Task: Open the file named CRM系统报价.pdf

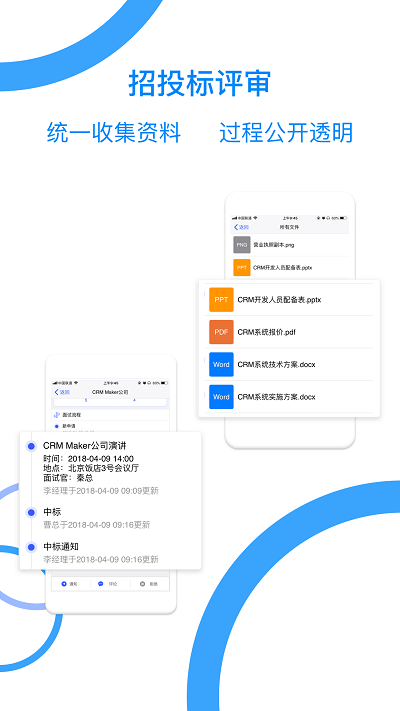Action: click(x=267, y=332)
